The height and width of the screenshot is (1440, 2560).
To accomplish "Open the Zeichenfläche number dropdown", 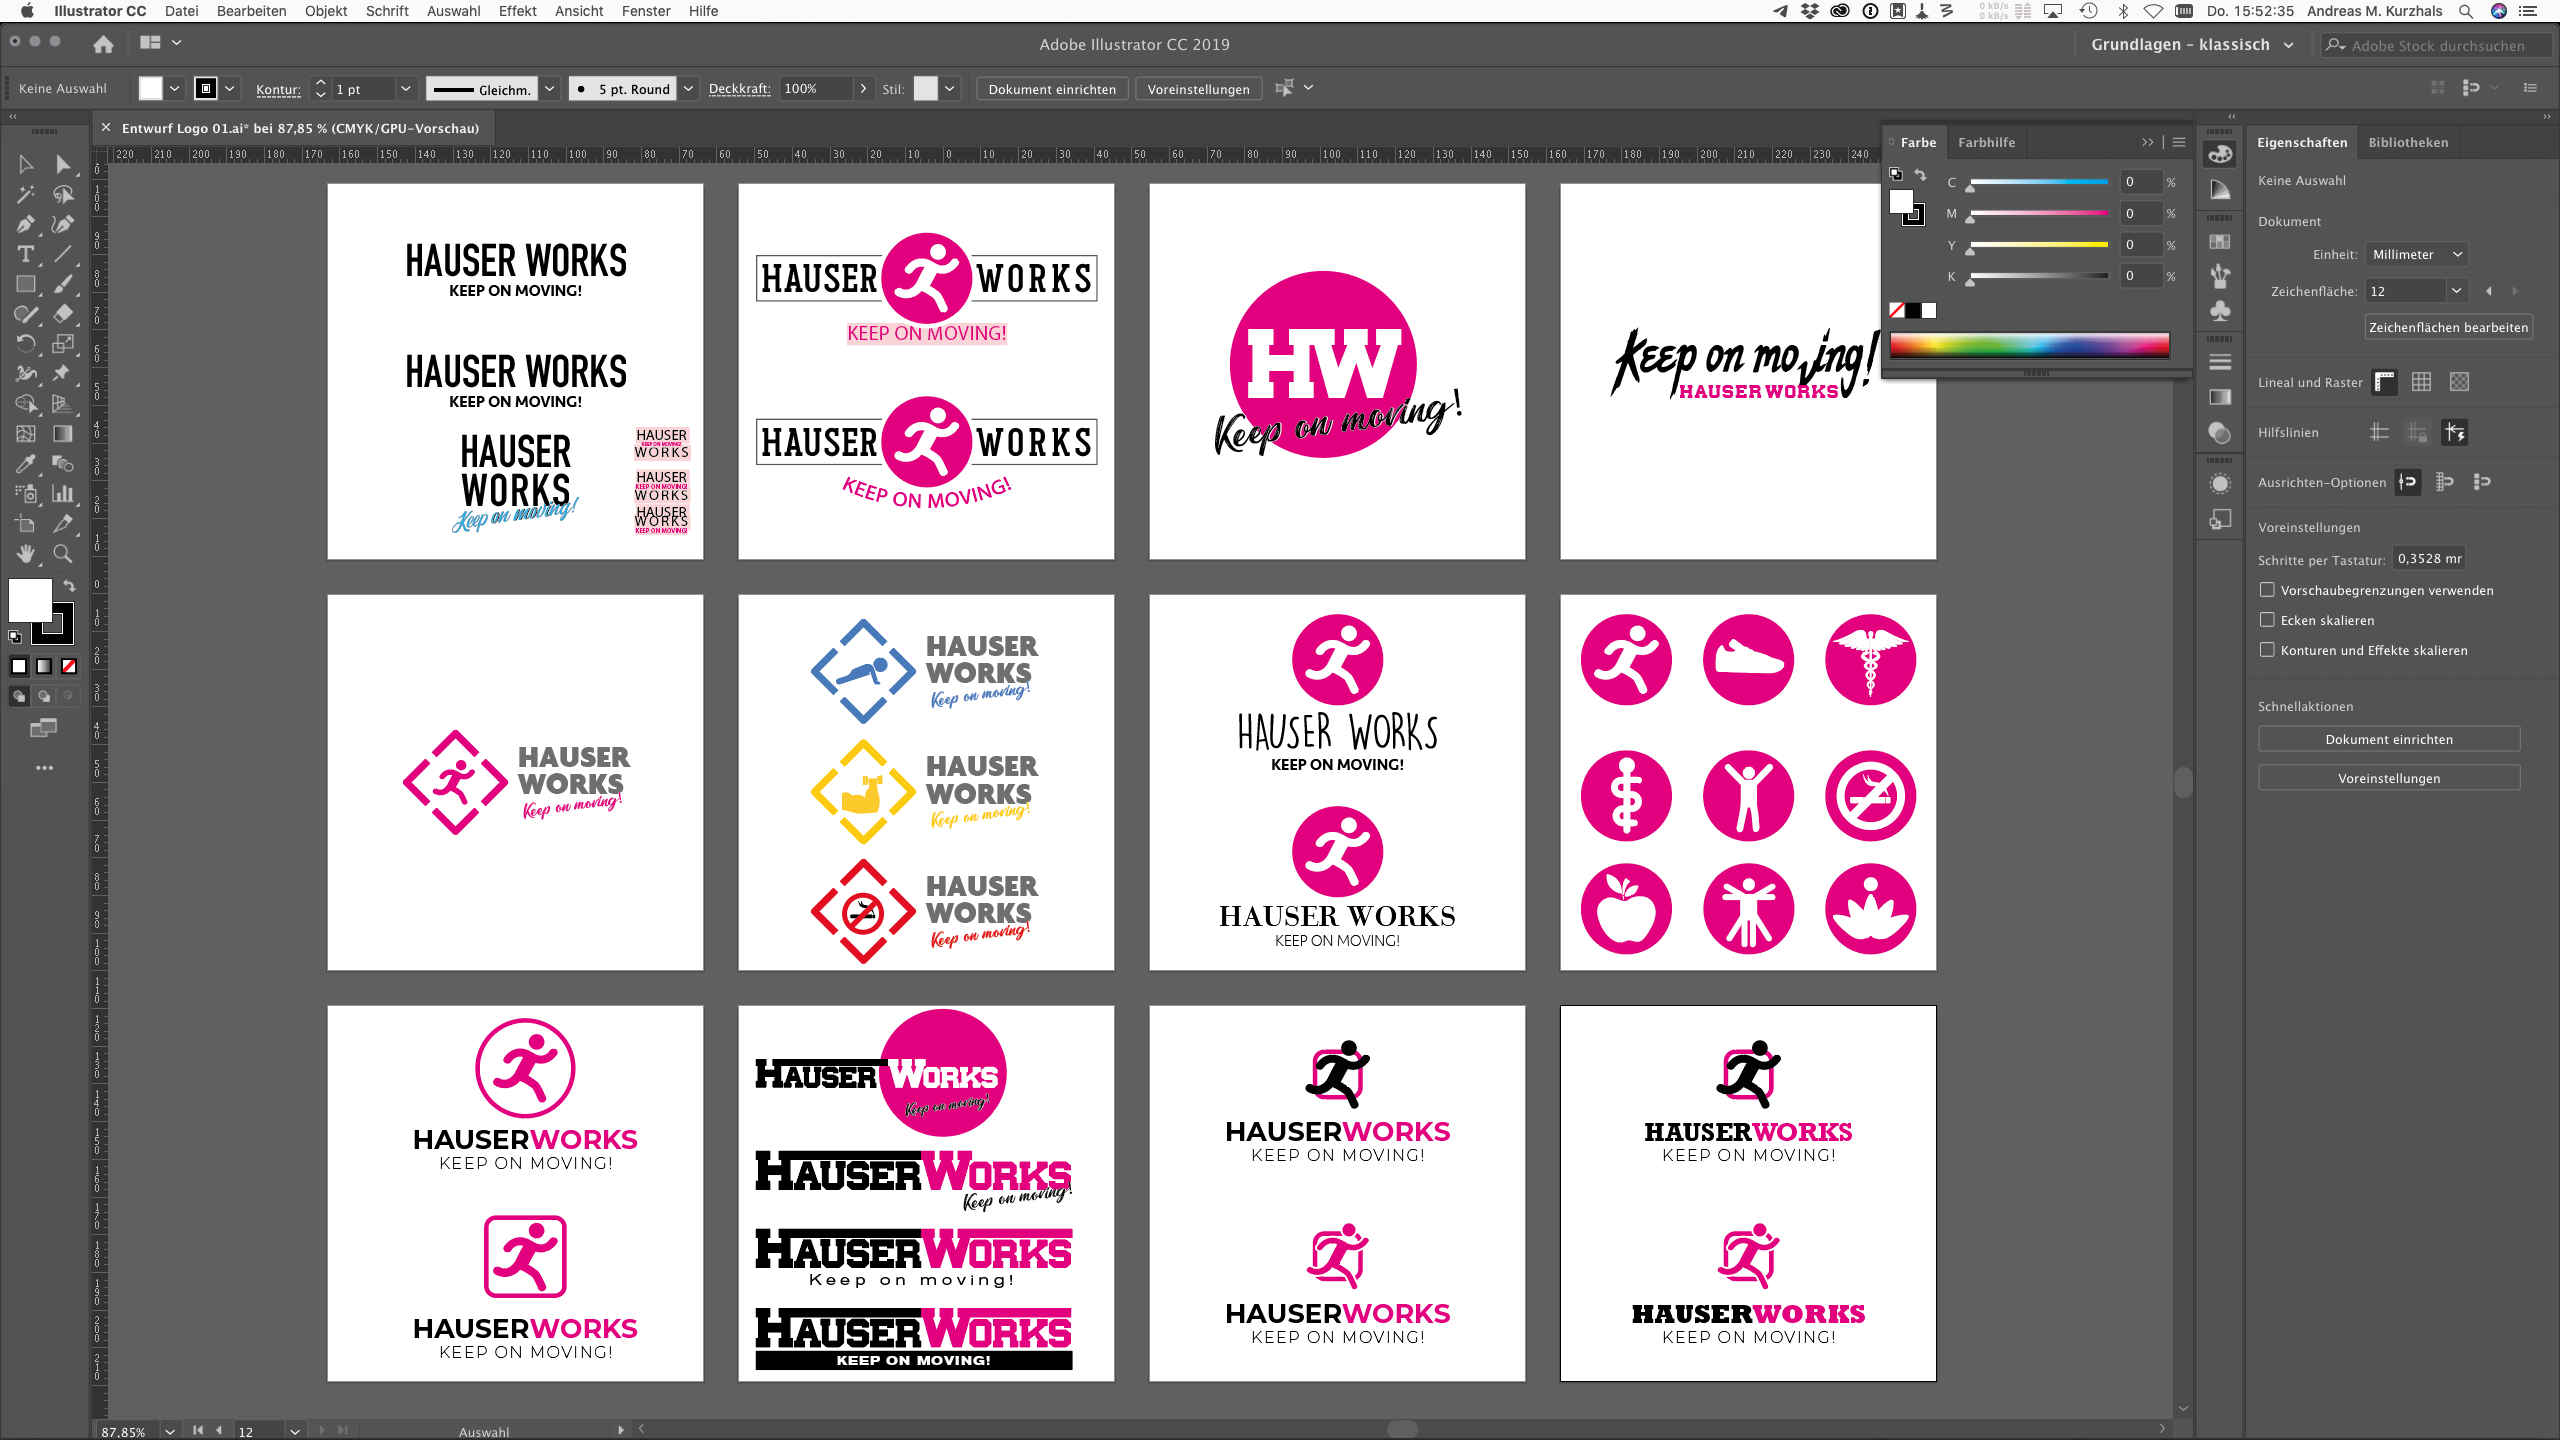I will pos(2456,291).
